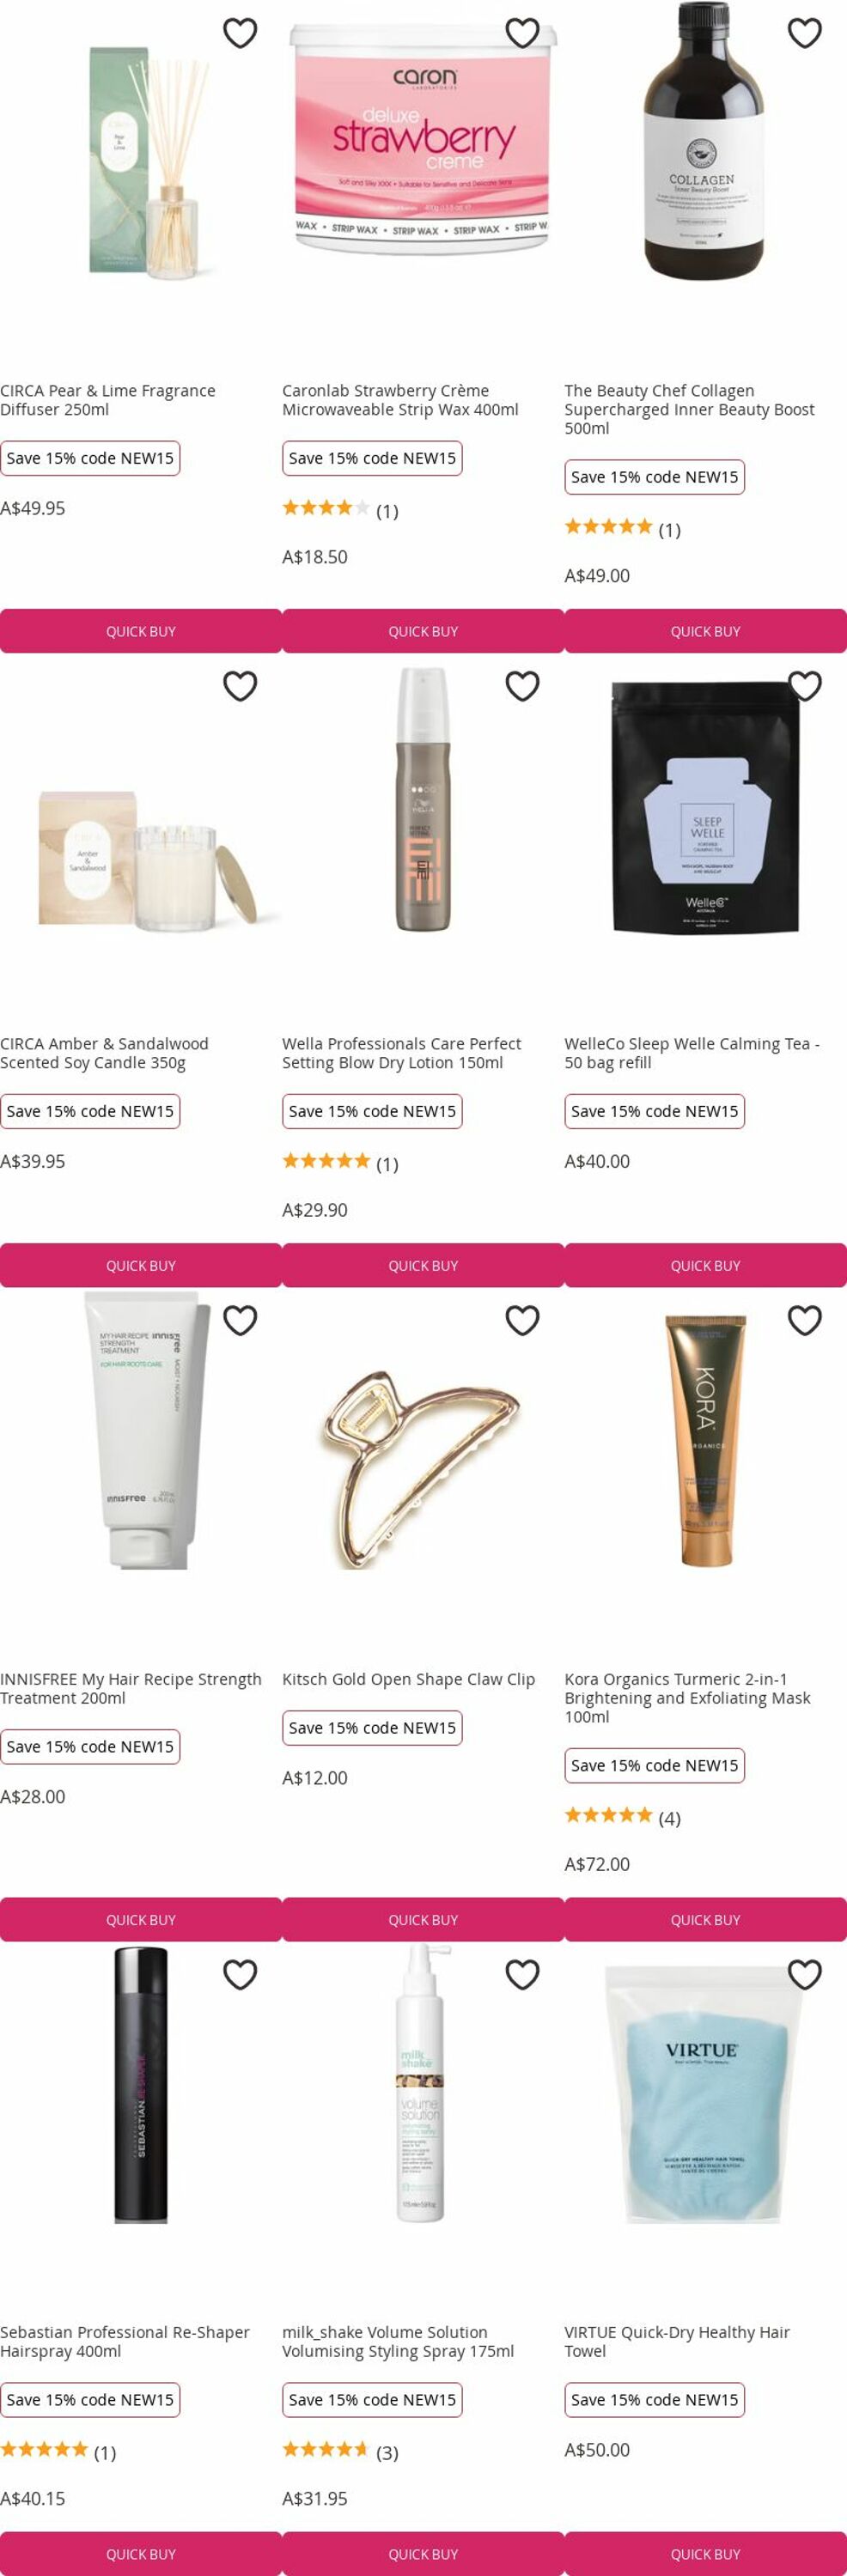
Task: Wishlist heart for VIRTUE Hair Towel
Action: click(x=804, y=1974)
